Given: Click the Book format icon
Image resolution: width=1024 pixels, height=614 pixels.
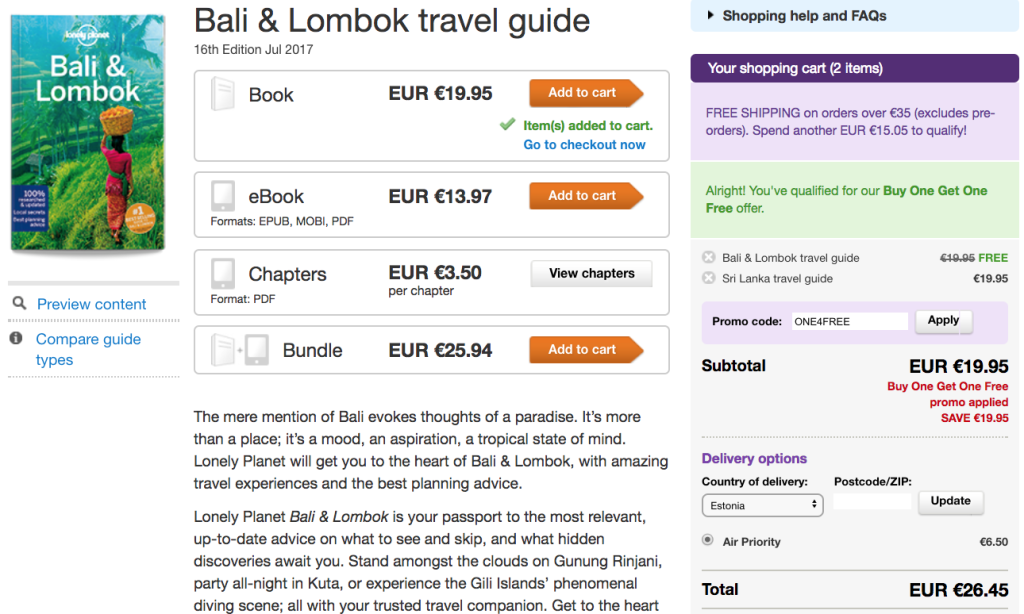Looking at the screenshot, I should coord(222,94).
